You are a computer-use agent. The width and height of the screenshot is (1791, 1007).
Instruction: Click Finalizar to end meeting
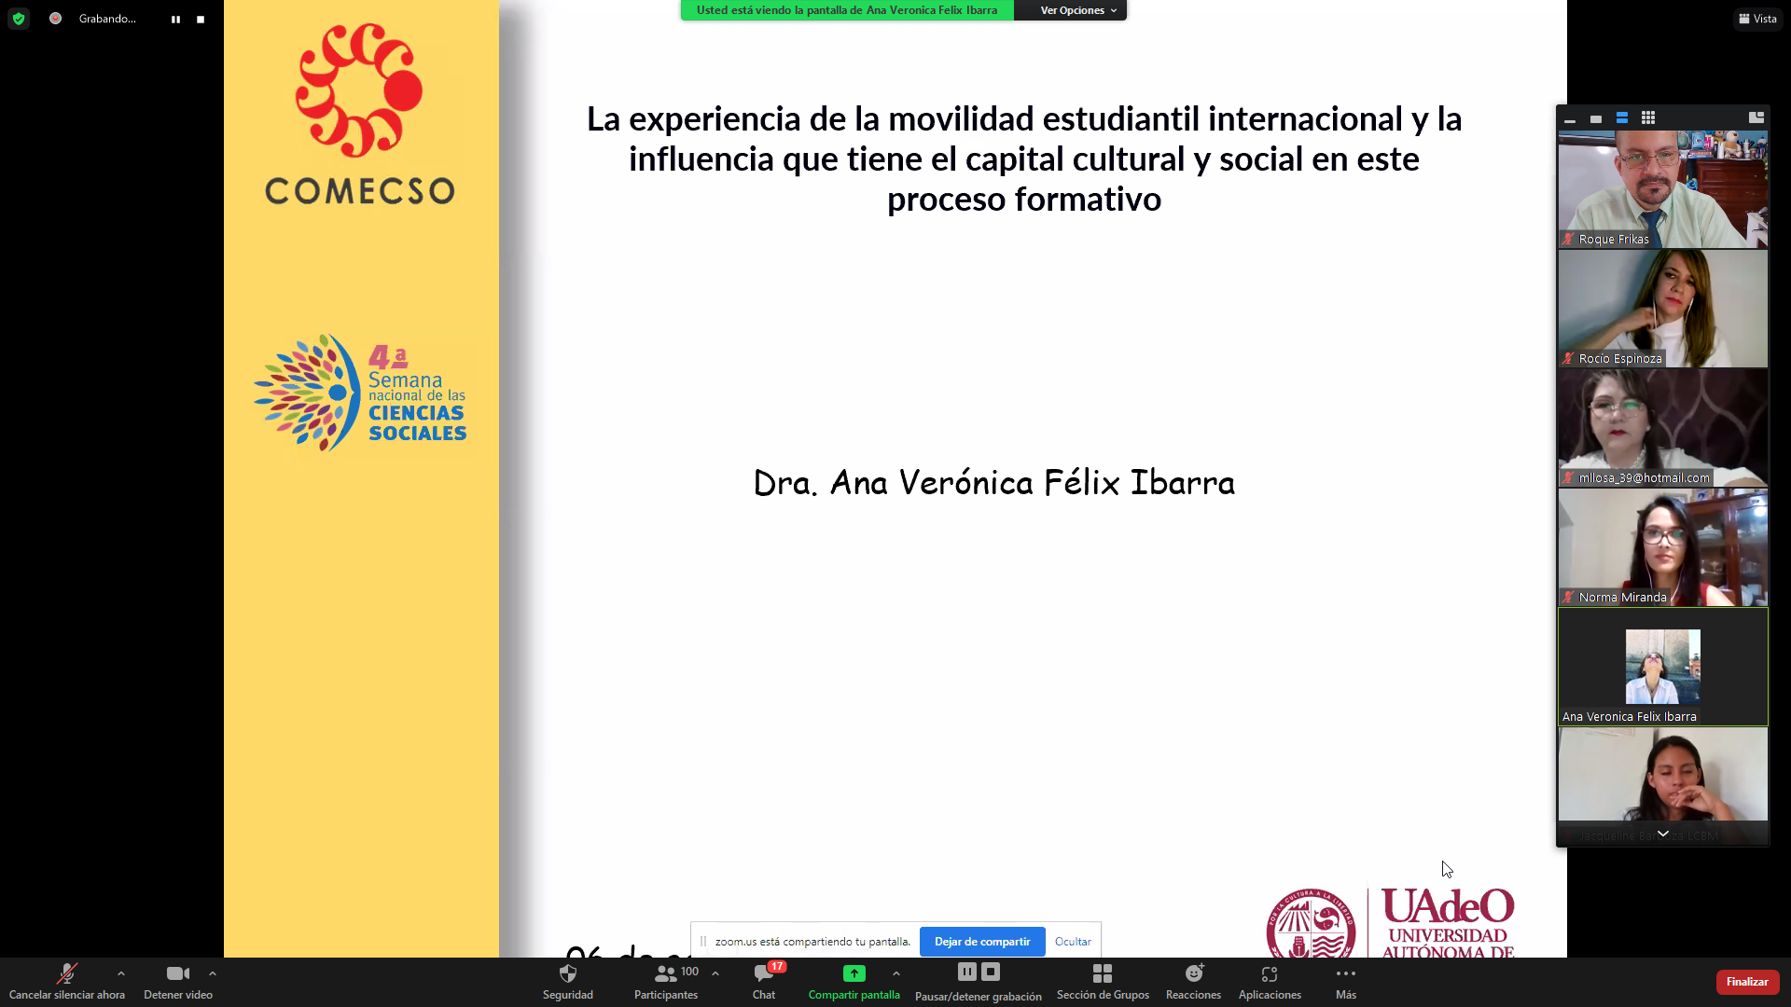click(x=1747, y=982)
